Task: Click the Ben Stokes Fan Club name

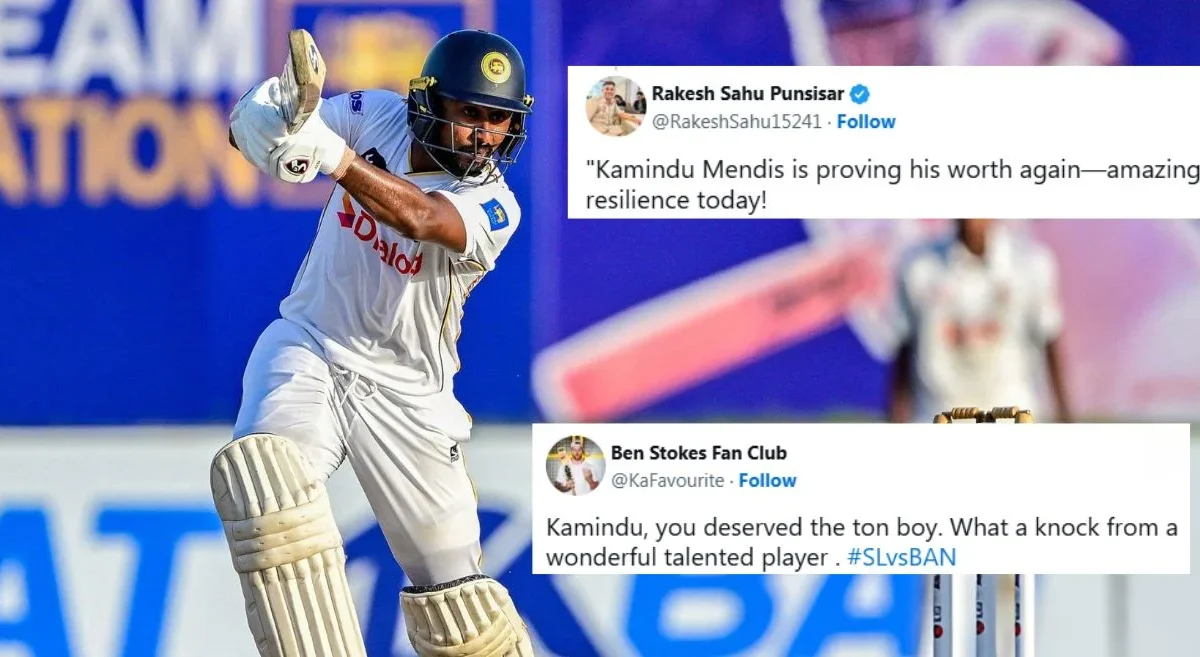Action: pyautogui.click(x=699, y=453)
